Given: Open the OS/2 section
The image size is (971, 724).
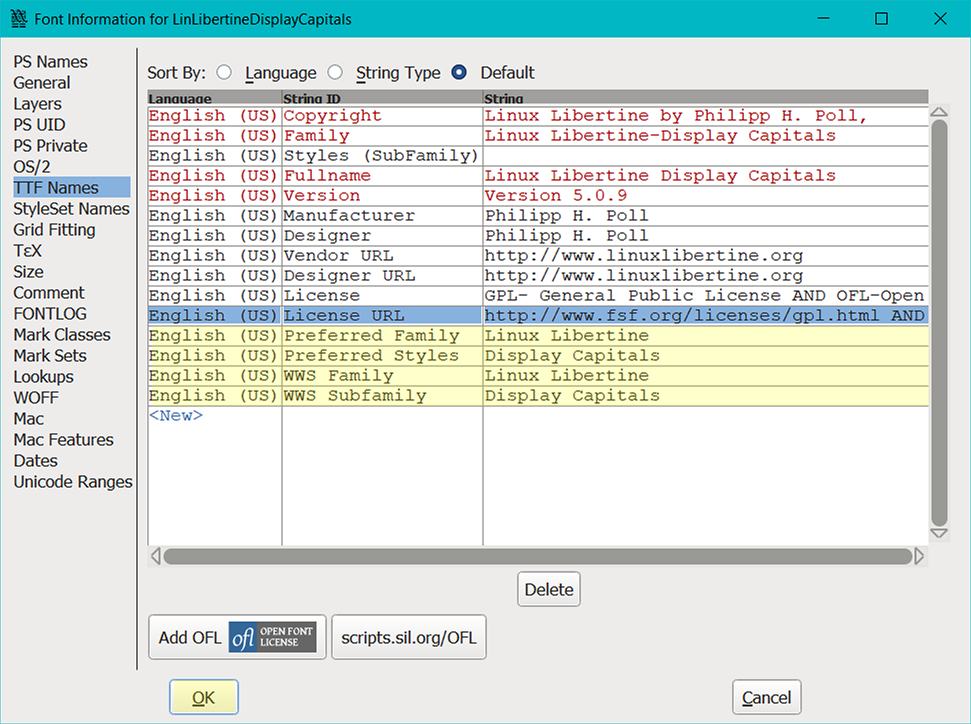Looking at the screenshot, I should [32, 167].
